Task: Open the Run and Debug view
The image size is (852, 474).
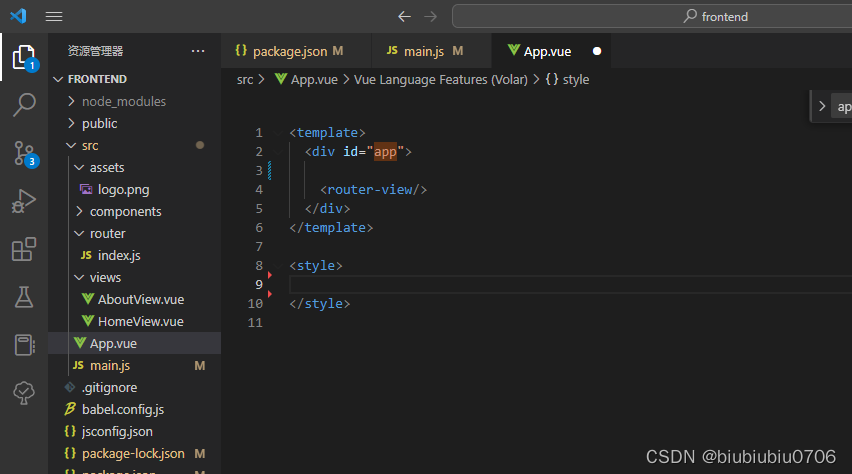Action: (x=23, y=201)
